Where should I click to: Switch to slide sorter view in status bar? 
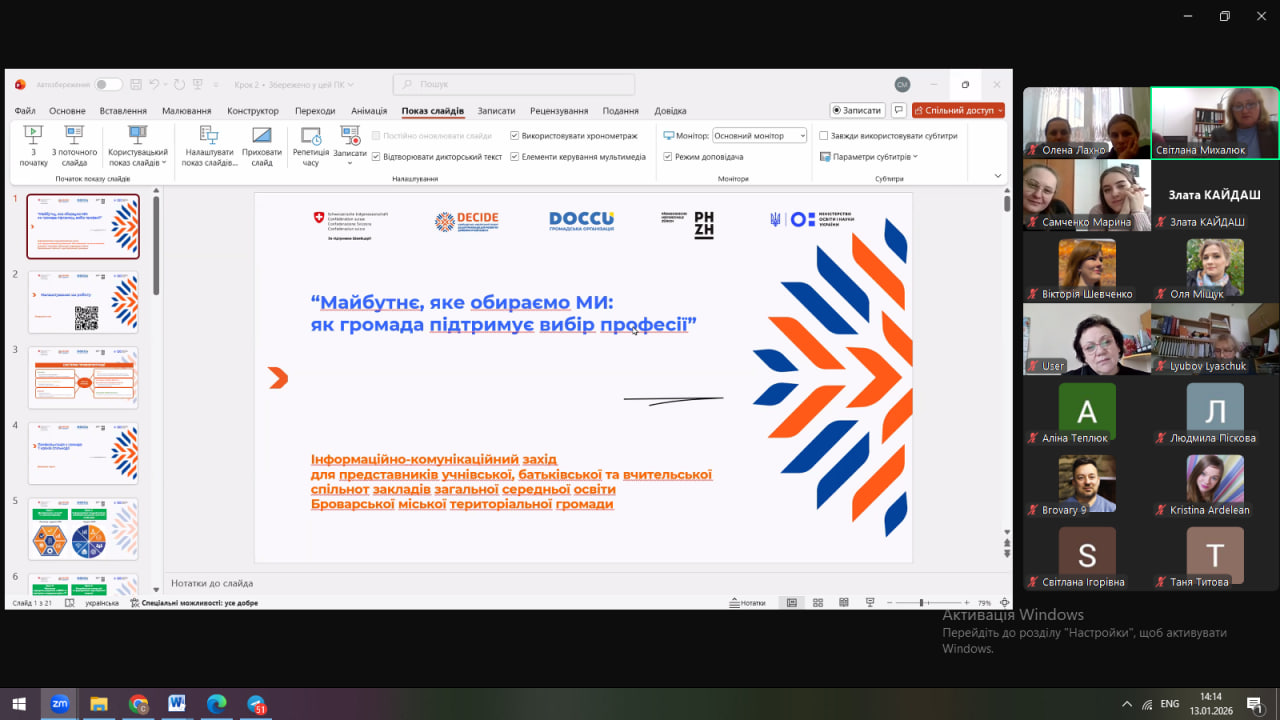(818, 603)
